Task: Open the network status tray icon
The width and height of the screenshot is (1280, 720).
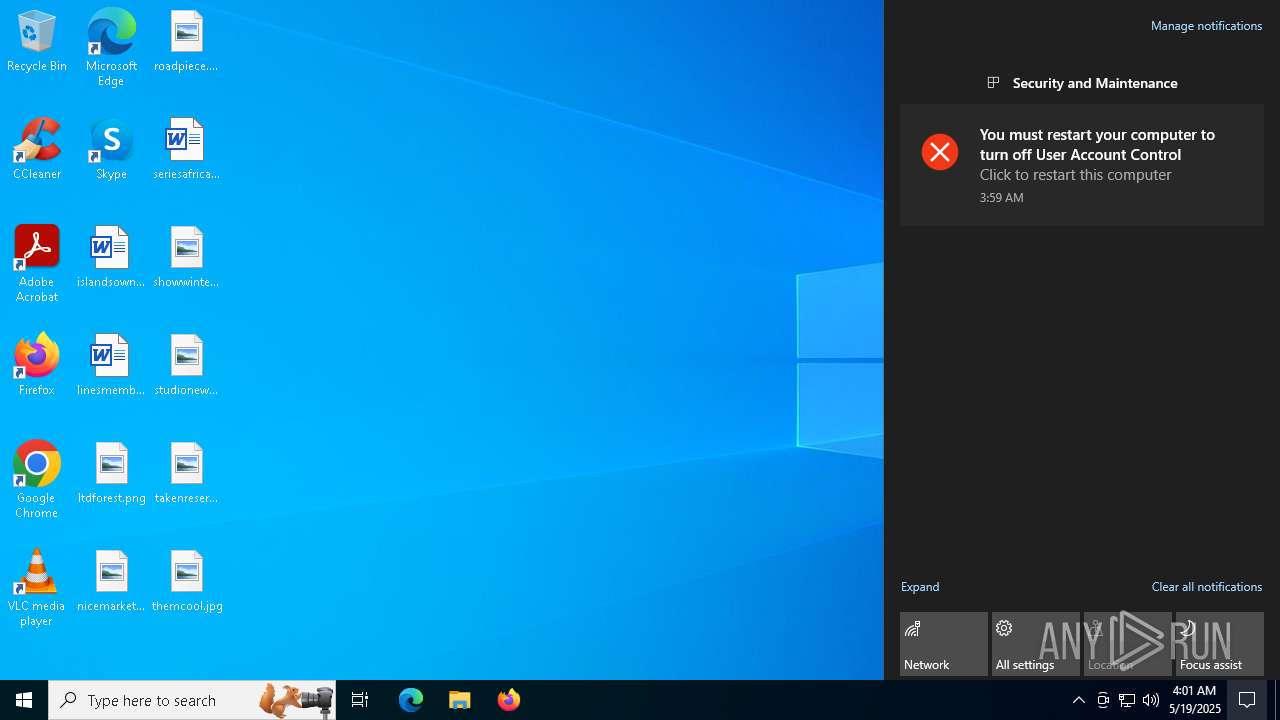Action: [x=1127, y=700]
